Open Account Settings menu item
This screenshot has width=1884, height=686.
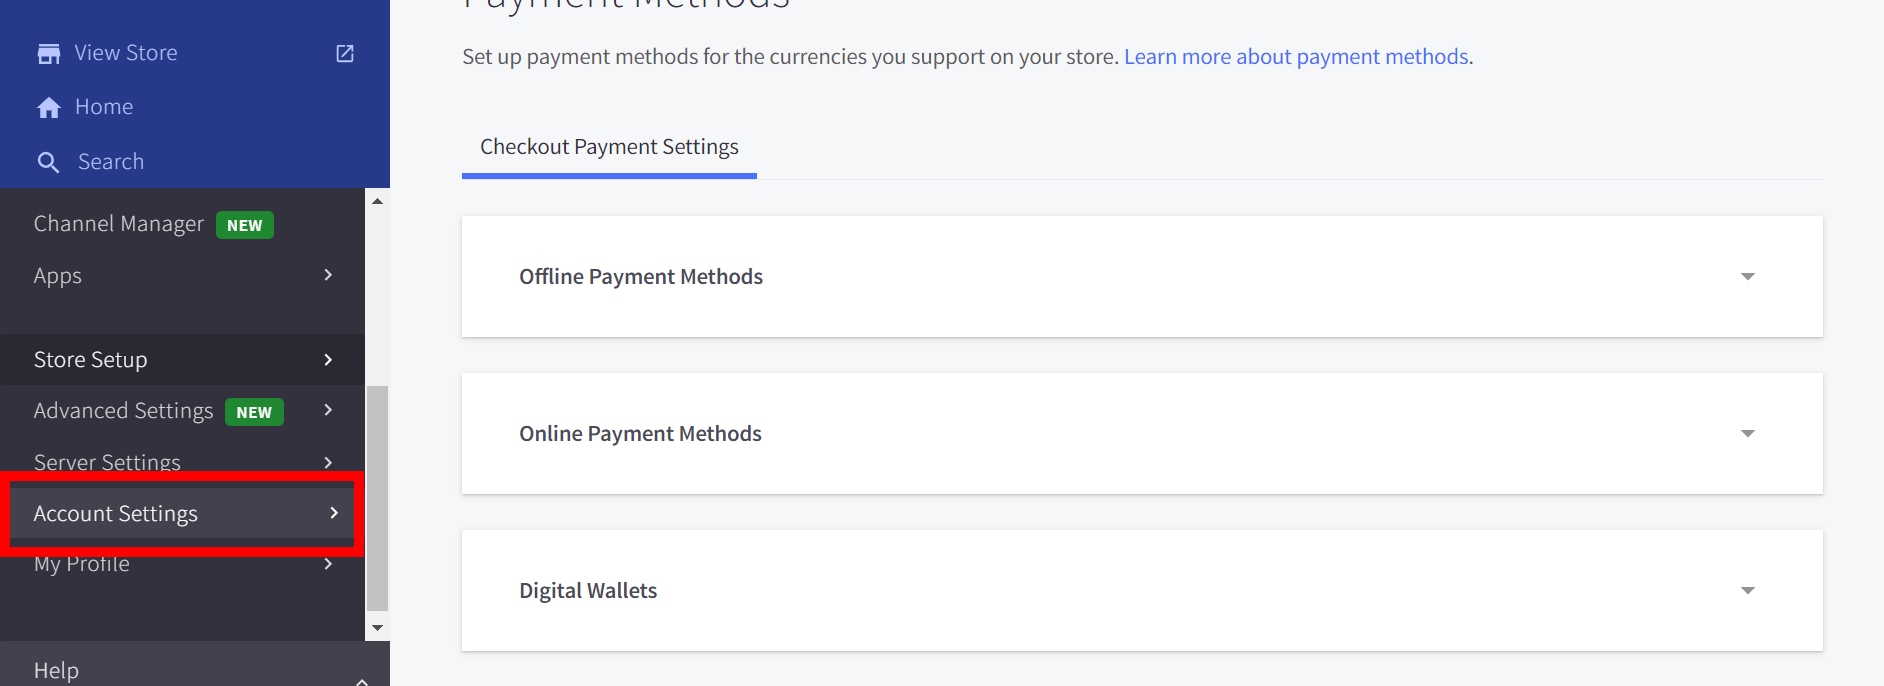[116, 514]
